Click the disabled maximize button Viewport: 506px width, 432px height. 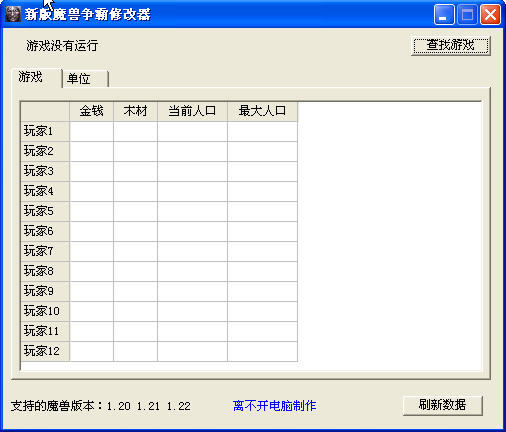467,15
